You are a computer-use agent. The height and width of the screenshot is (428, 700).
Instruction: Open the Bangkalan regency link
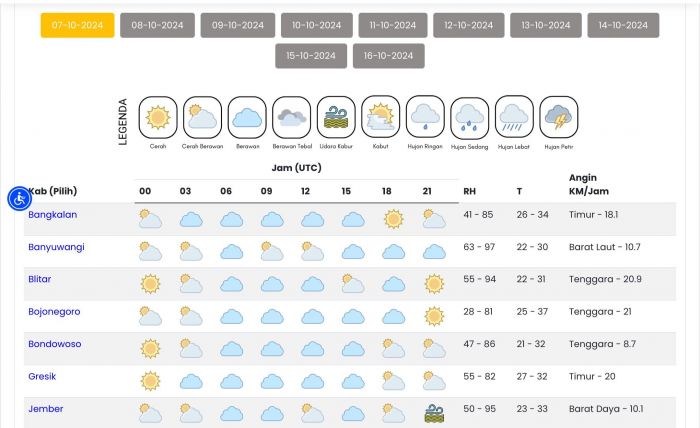pyautogui.click(x=53, y=215)
